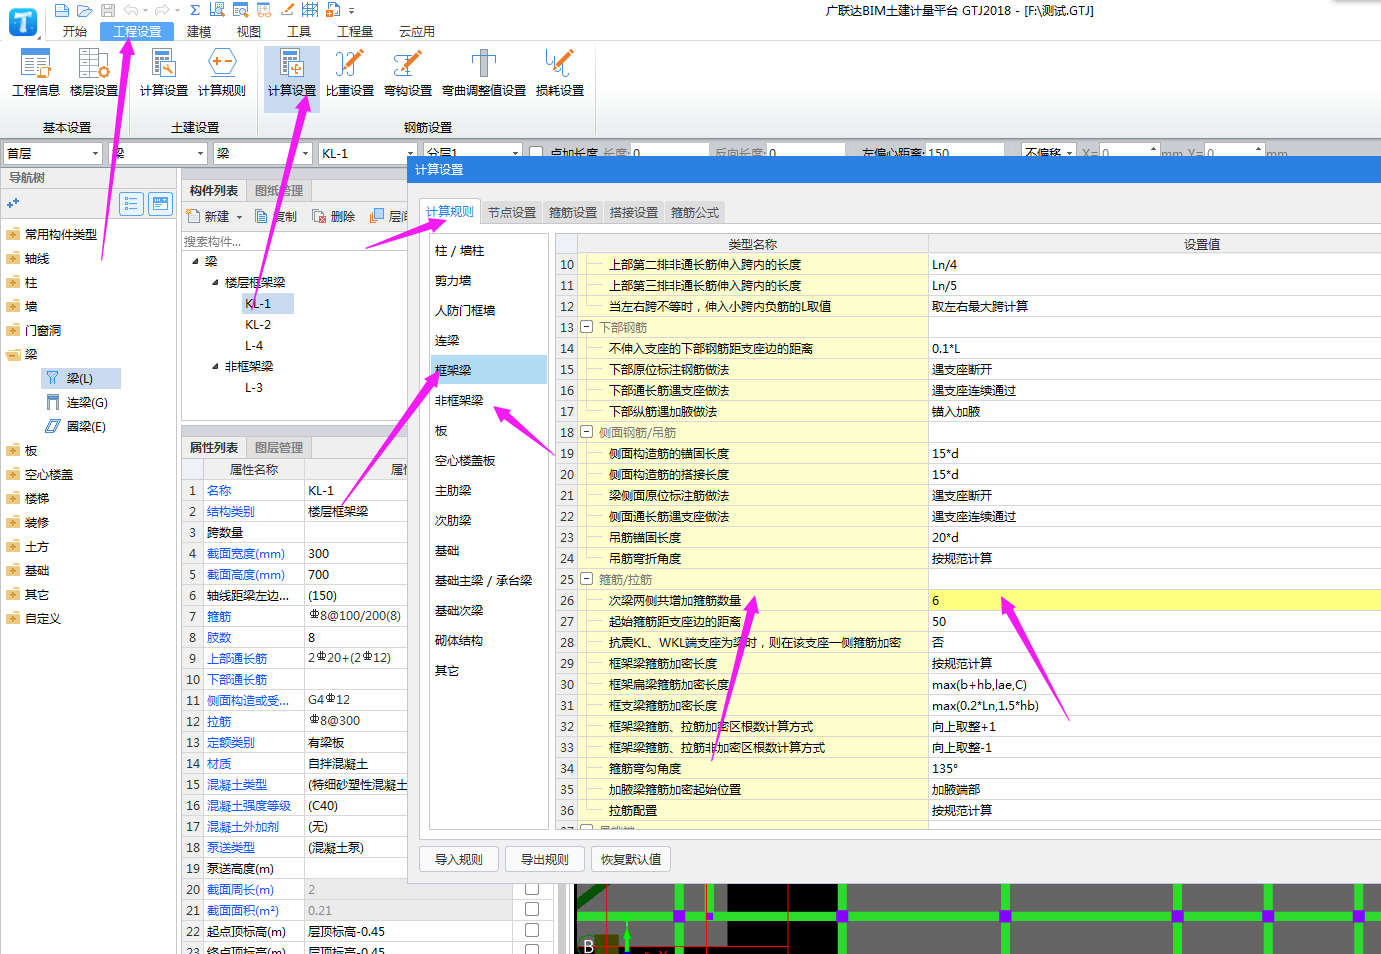Image resolution: width=1381 pixels, height=954 pixels.
Task: Toggle the 点加长度 checkbox
Action: click(x=536, y=153)
